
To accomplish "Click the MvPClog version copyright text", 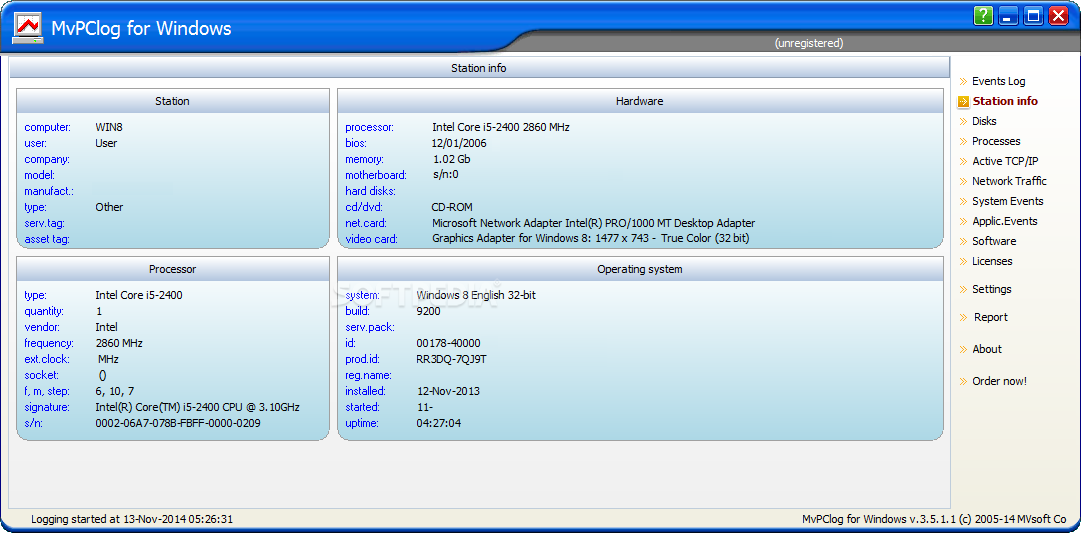I will 934,519.
